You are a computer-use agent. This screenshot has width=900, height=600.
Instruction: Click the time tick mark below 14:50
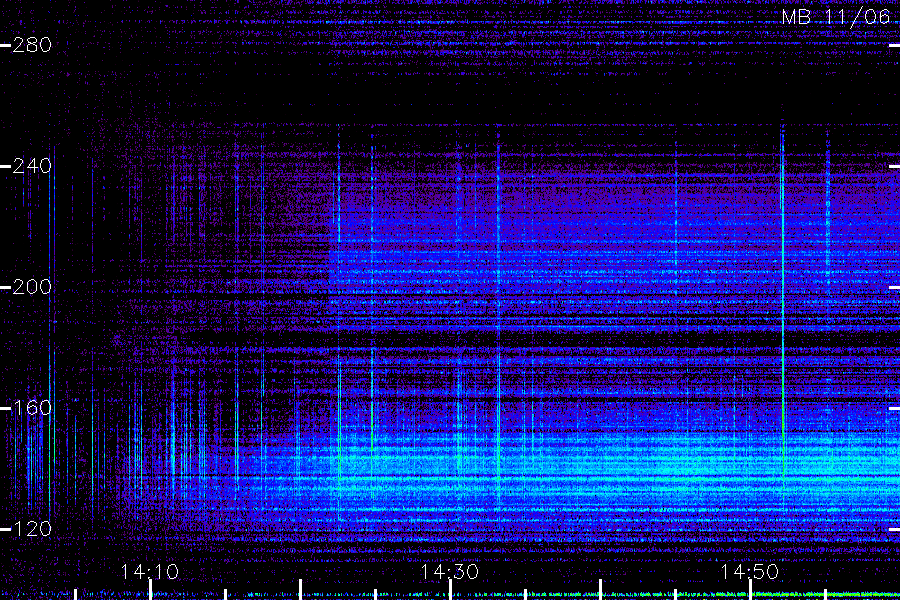point(750,590)
